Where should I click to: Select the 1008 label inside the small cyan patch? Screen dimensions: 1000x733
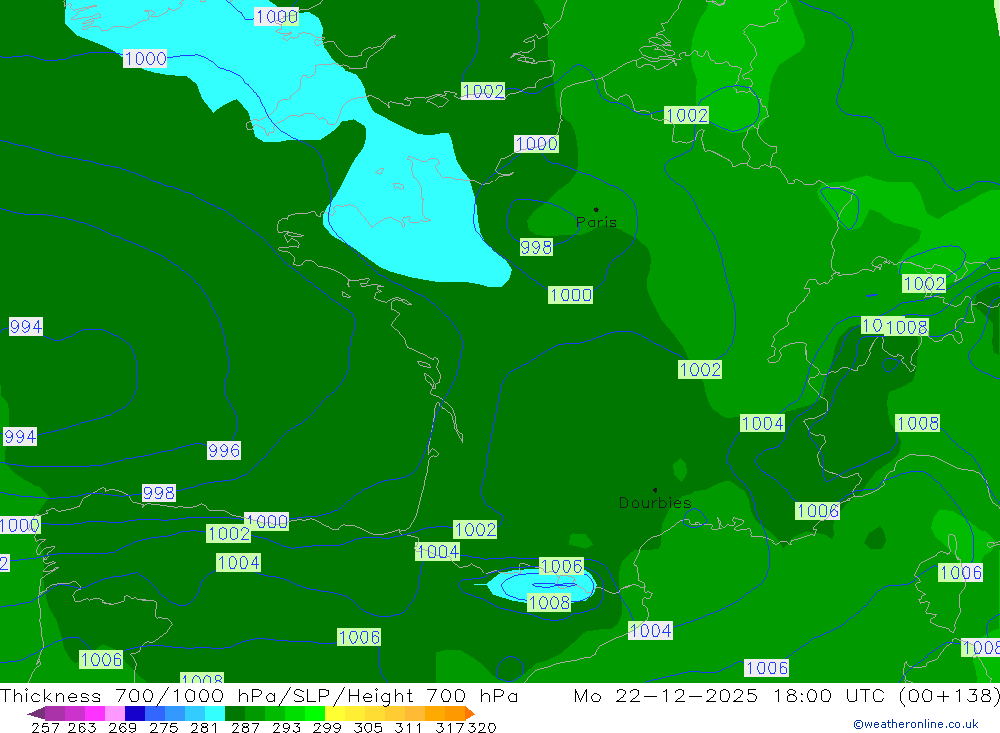pyautogui.click(x=549, y=602)
